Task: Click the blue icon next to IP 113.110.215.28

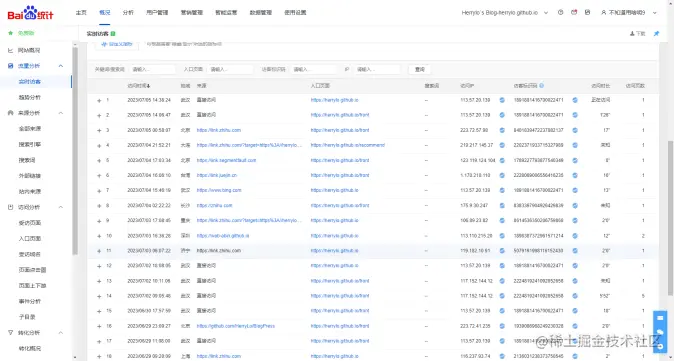Action: (502, 236)
